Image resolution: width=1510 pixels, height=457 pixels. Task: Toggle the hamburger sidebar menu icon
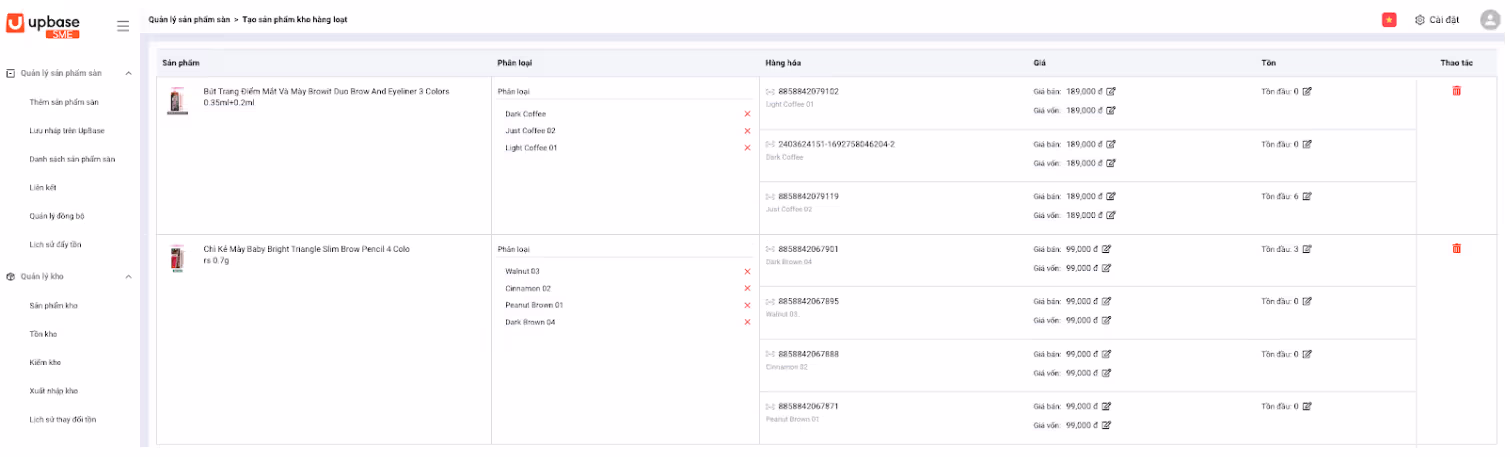pyautogui.click(x=123, y=26)
